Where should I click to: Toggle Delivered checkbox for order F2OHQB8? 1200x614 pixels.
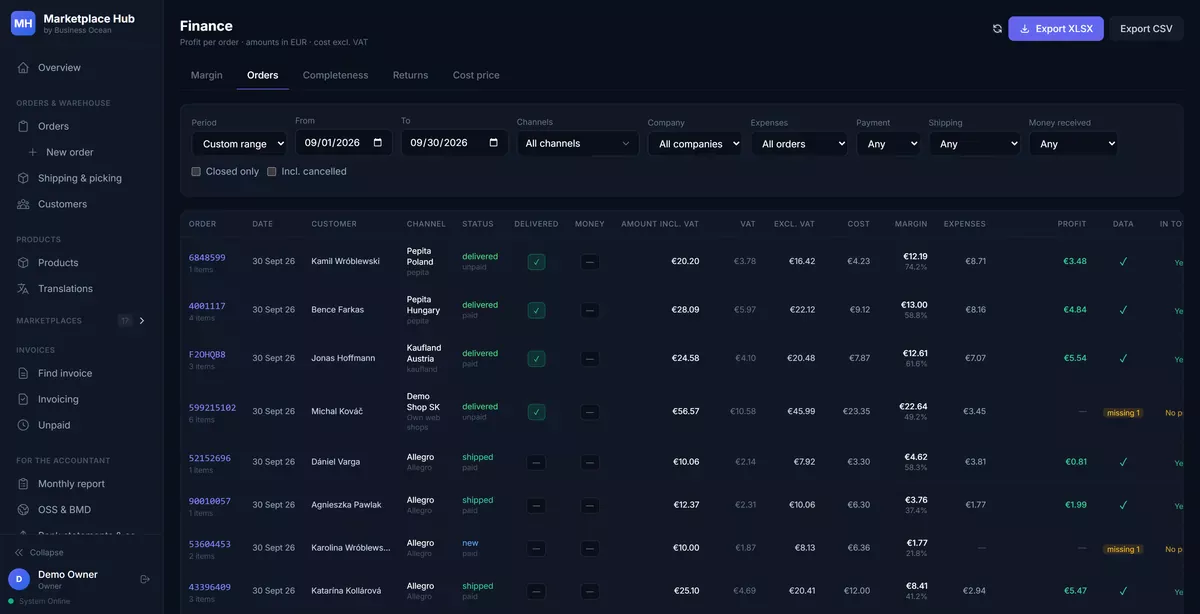(x=537, y=359)
